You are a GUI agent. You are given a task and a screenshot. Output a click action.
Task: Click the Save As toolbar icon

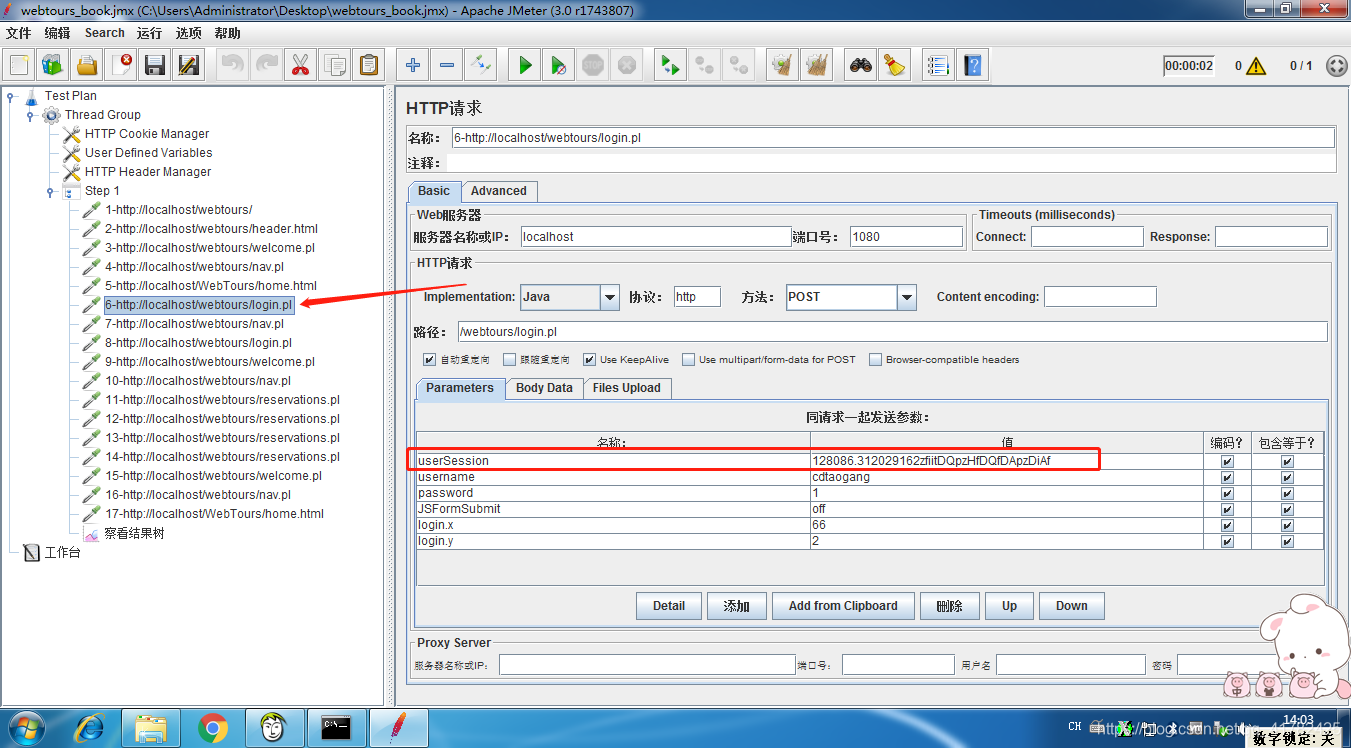(x=189, y=66)
